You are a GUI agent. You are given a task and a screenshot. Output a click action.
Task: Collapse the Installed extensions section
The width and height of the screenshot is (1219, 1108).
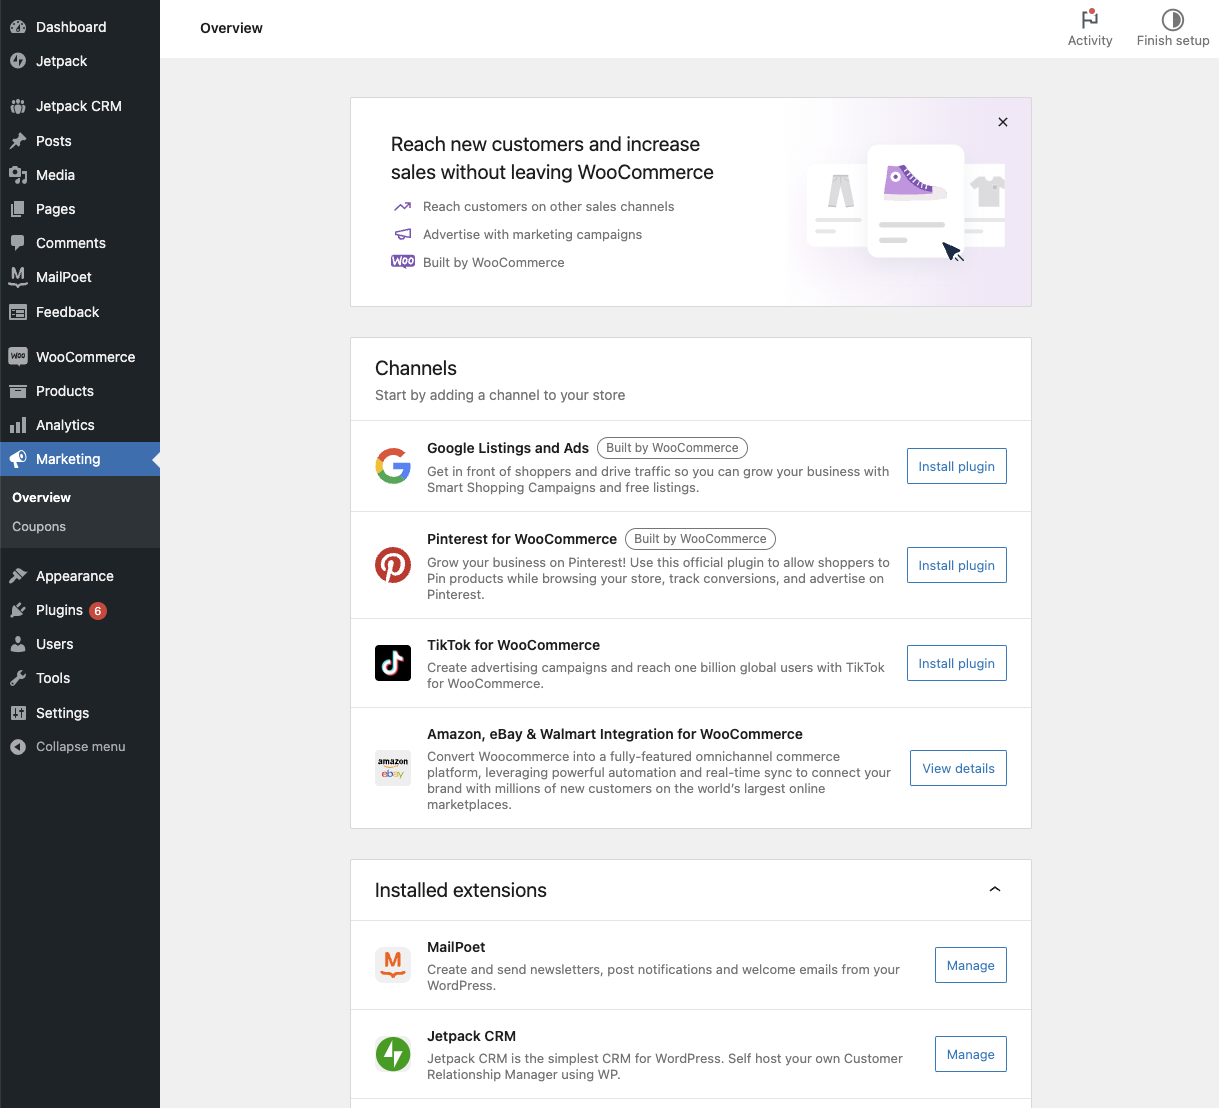(995, 889)
